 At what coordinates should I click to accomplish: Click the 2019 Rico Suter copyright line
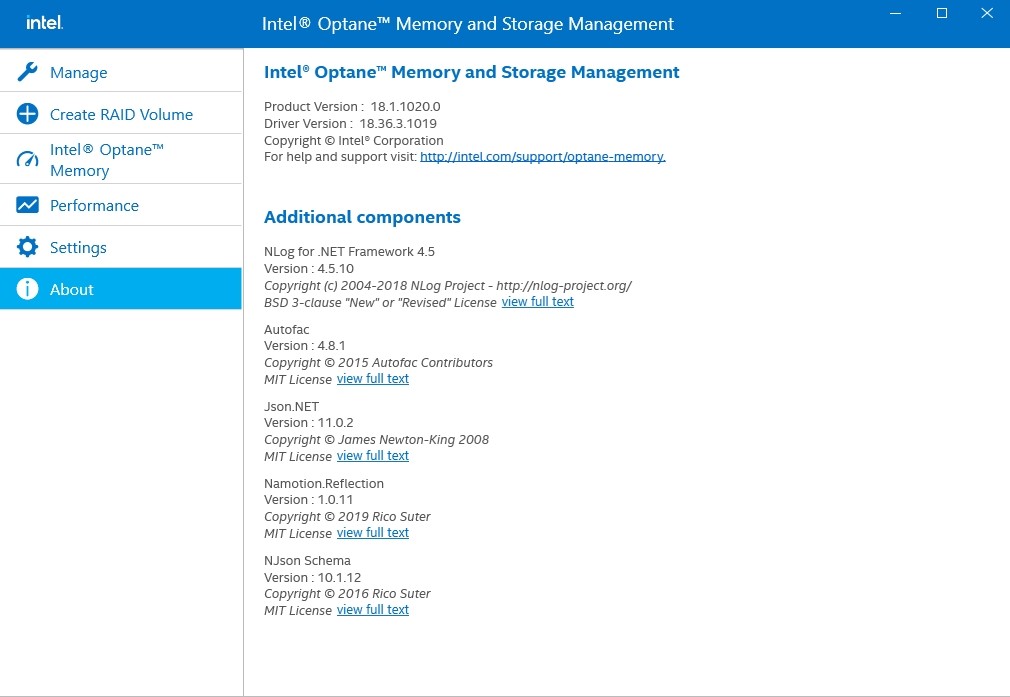point(347,517)
